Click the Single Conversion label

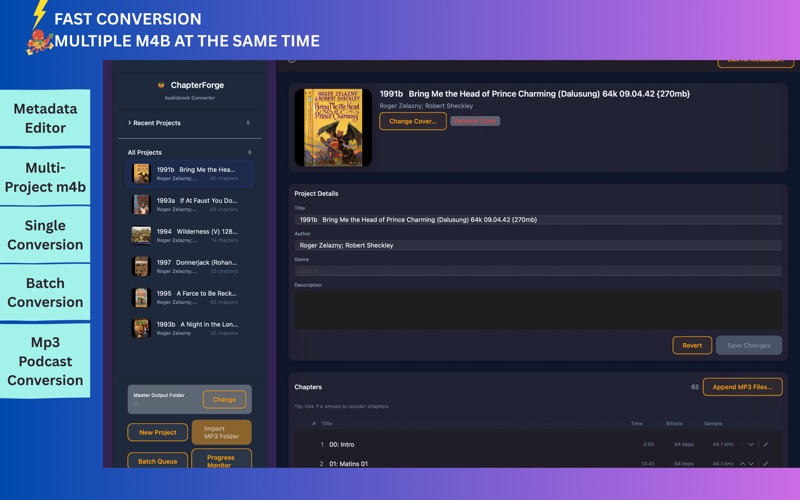(45, 235)
